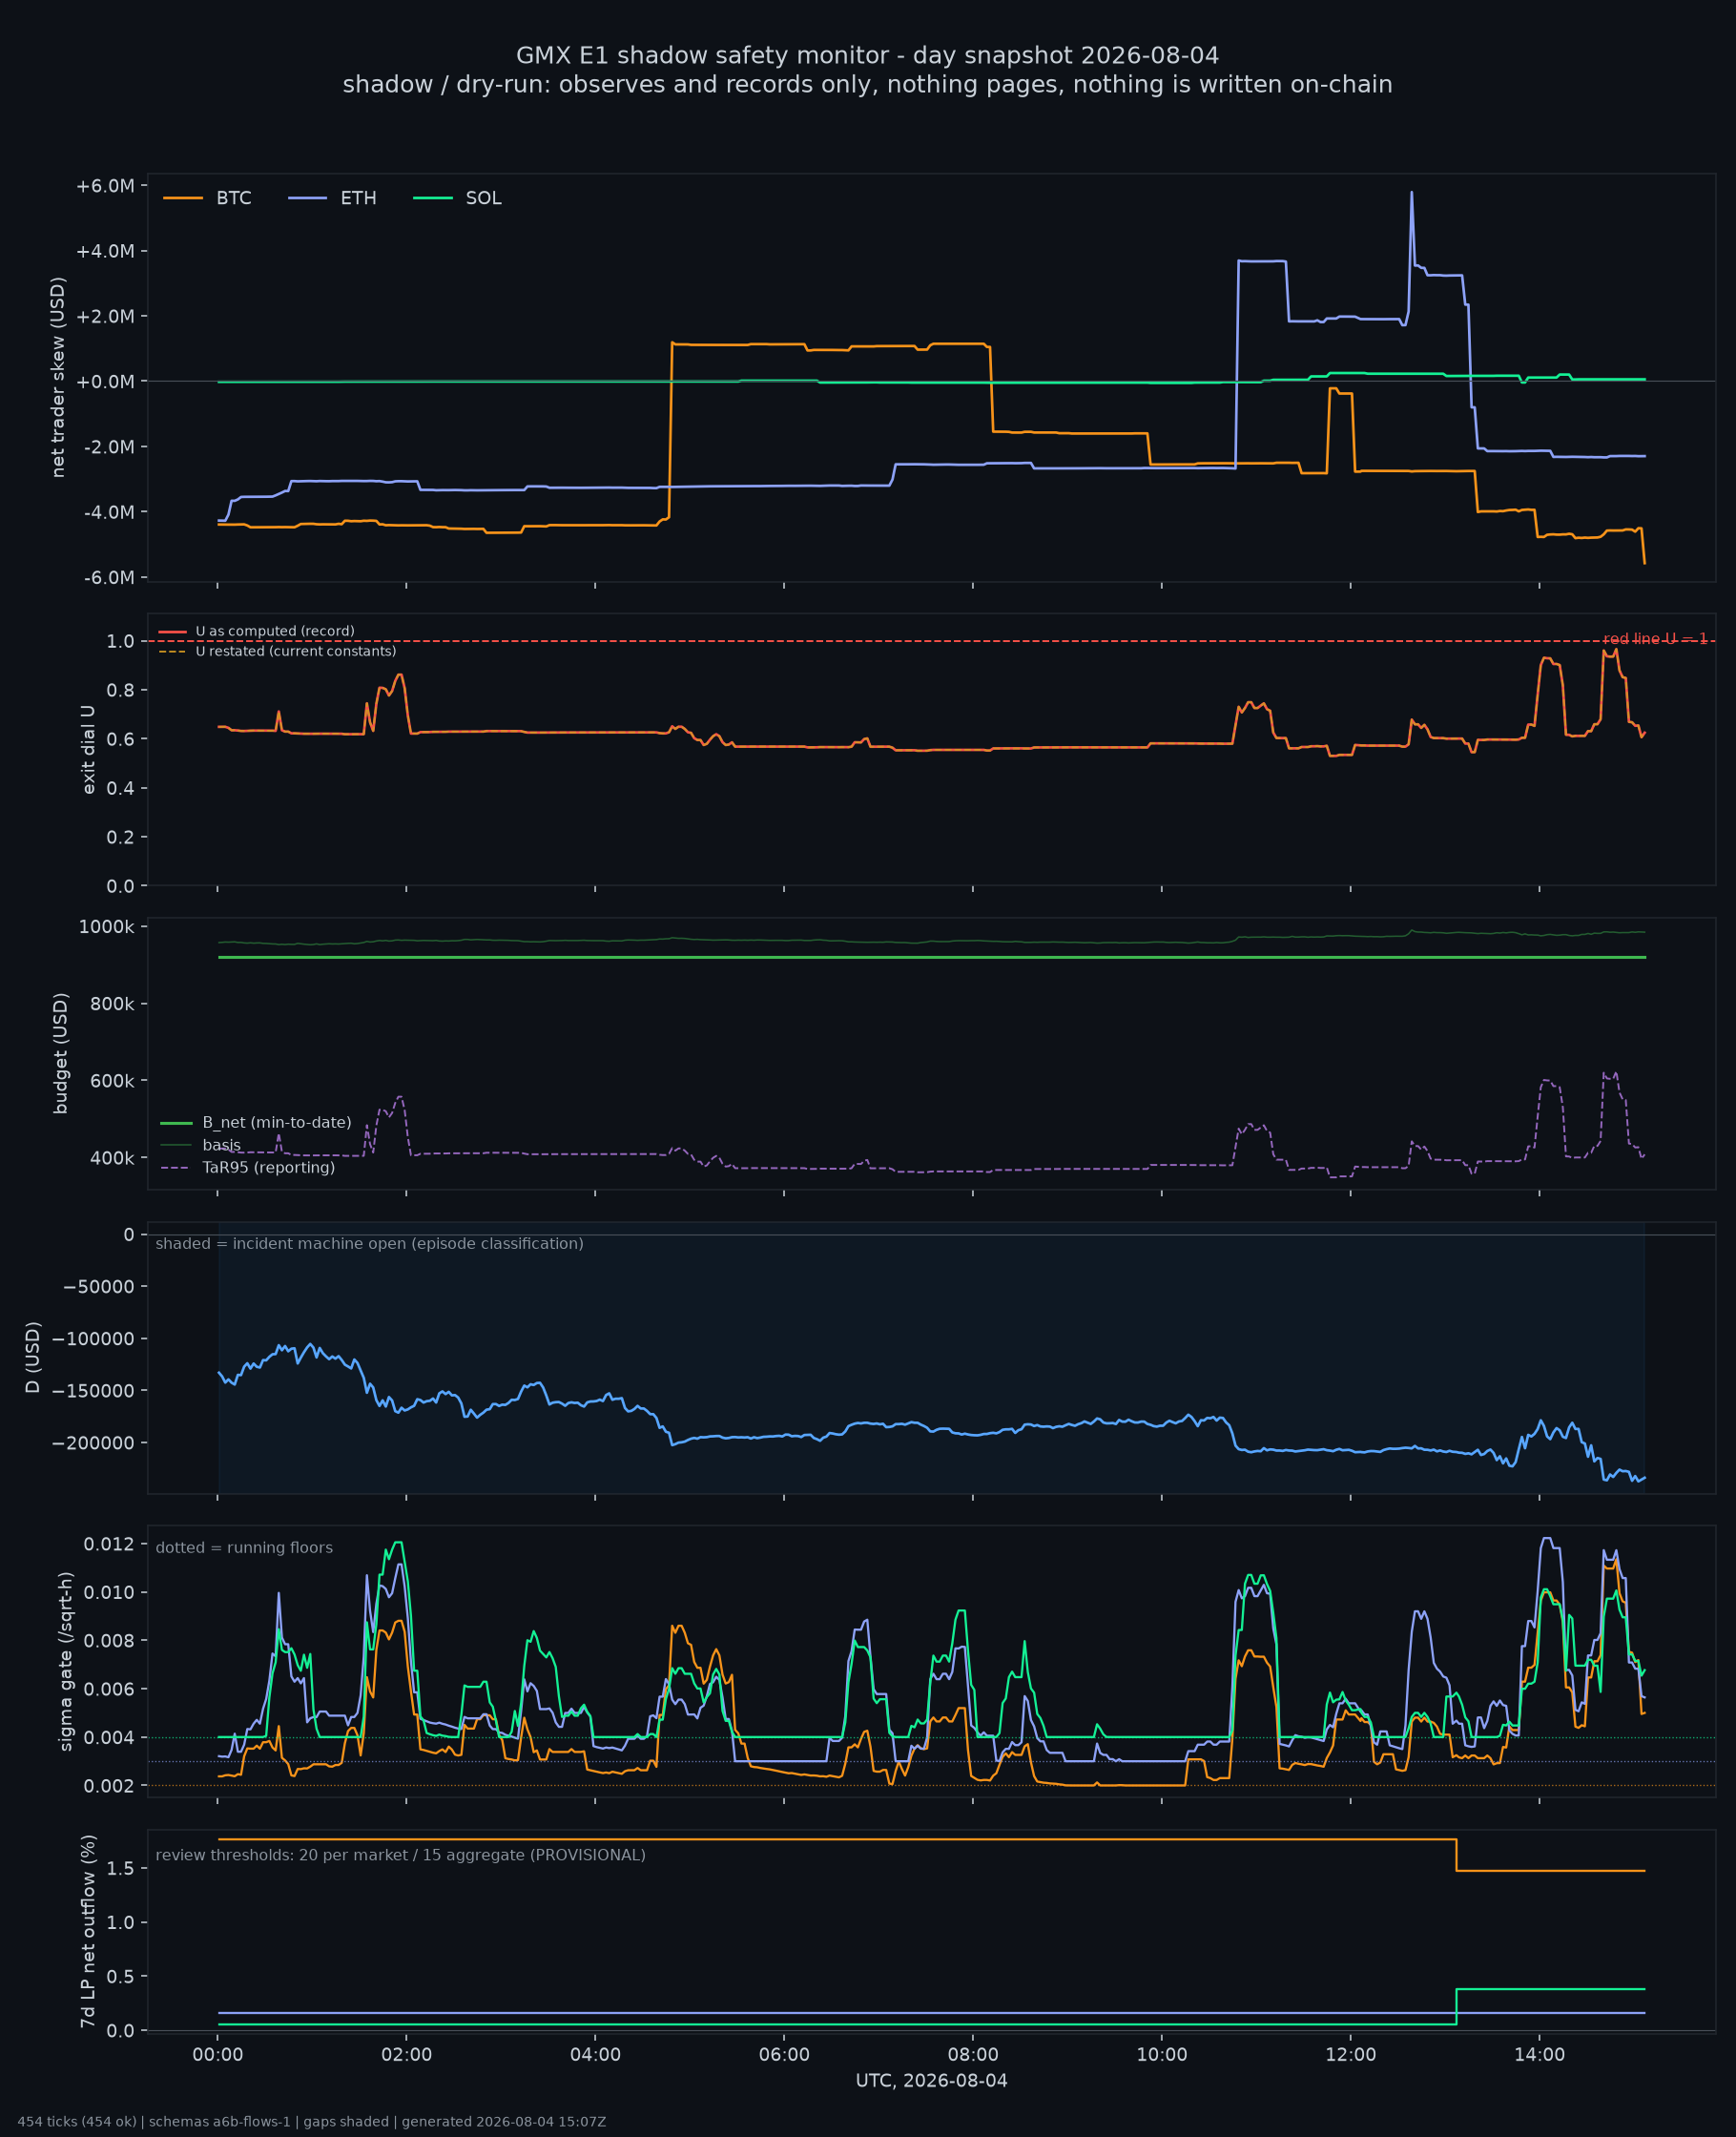The width and height of the screenshot is (1736, 2137).
Task: Click the "+0.0M" tick label
Action: tap(105, 382)
